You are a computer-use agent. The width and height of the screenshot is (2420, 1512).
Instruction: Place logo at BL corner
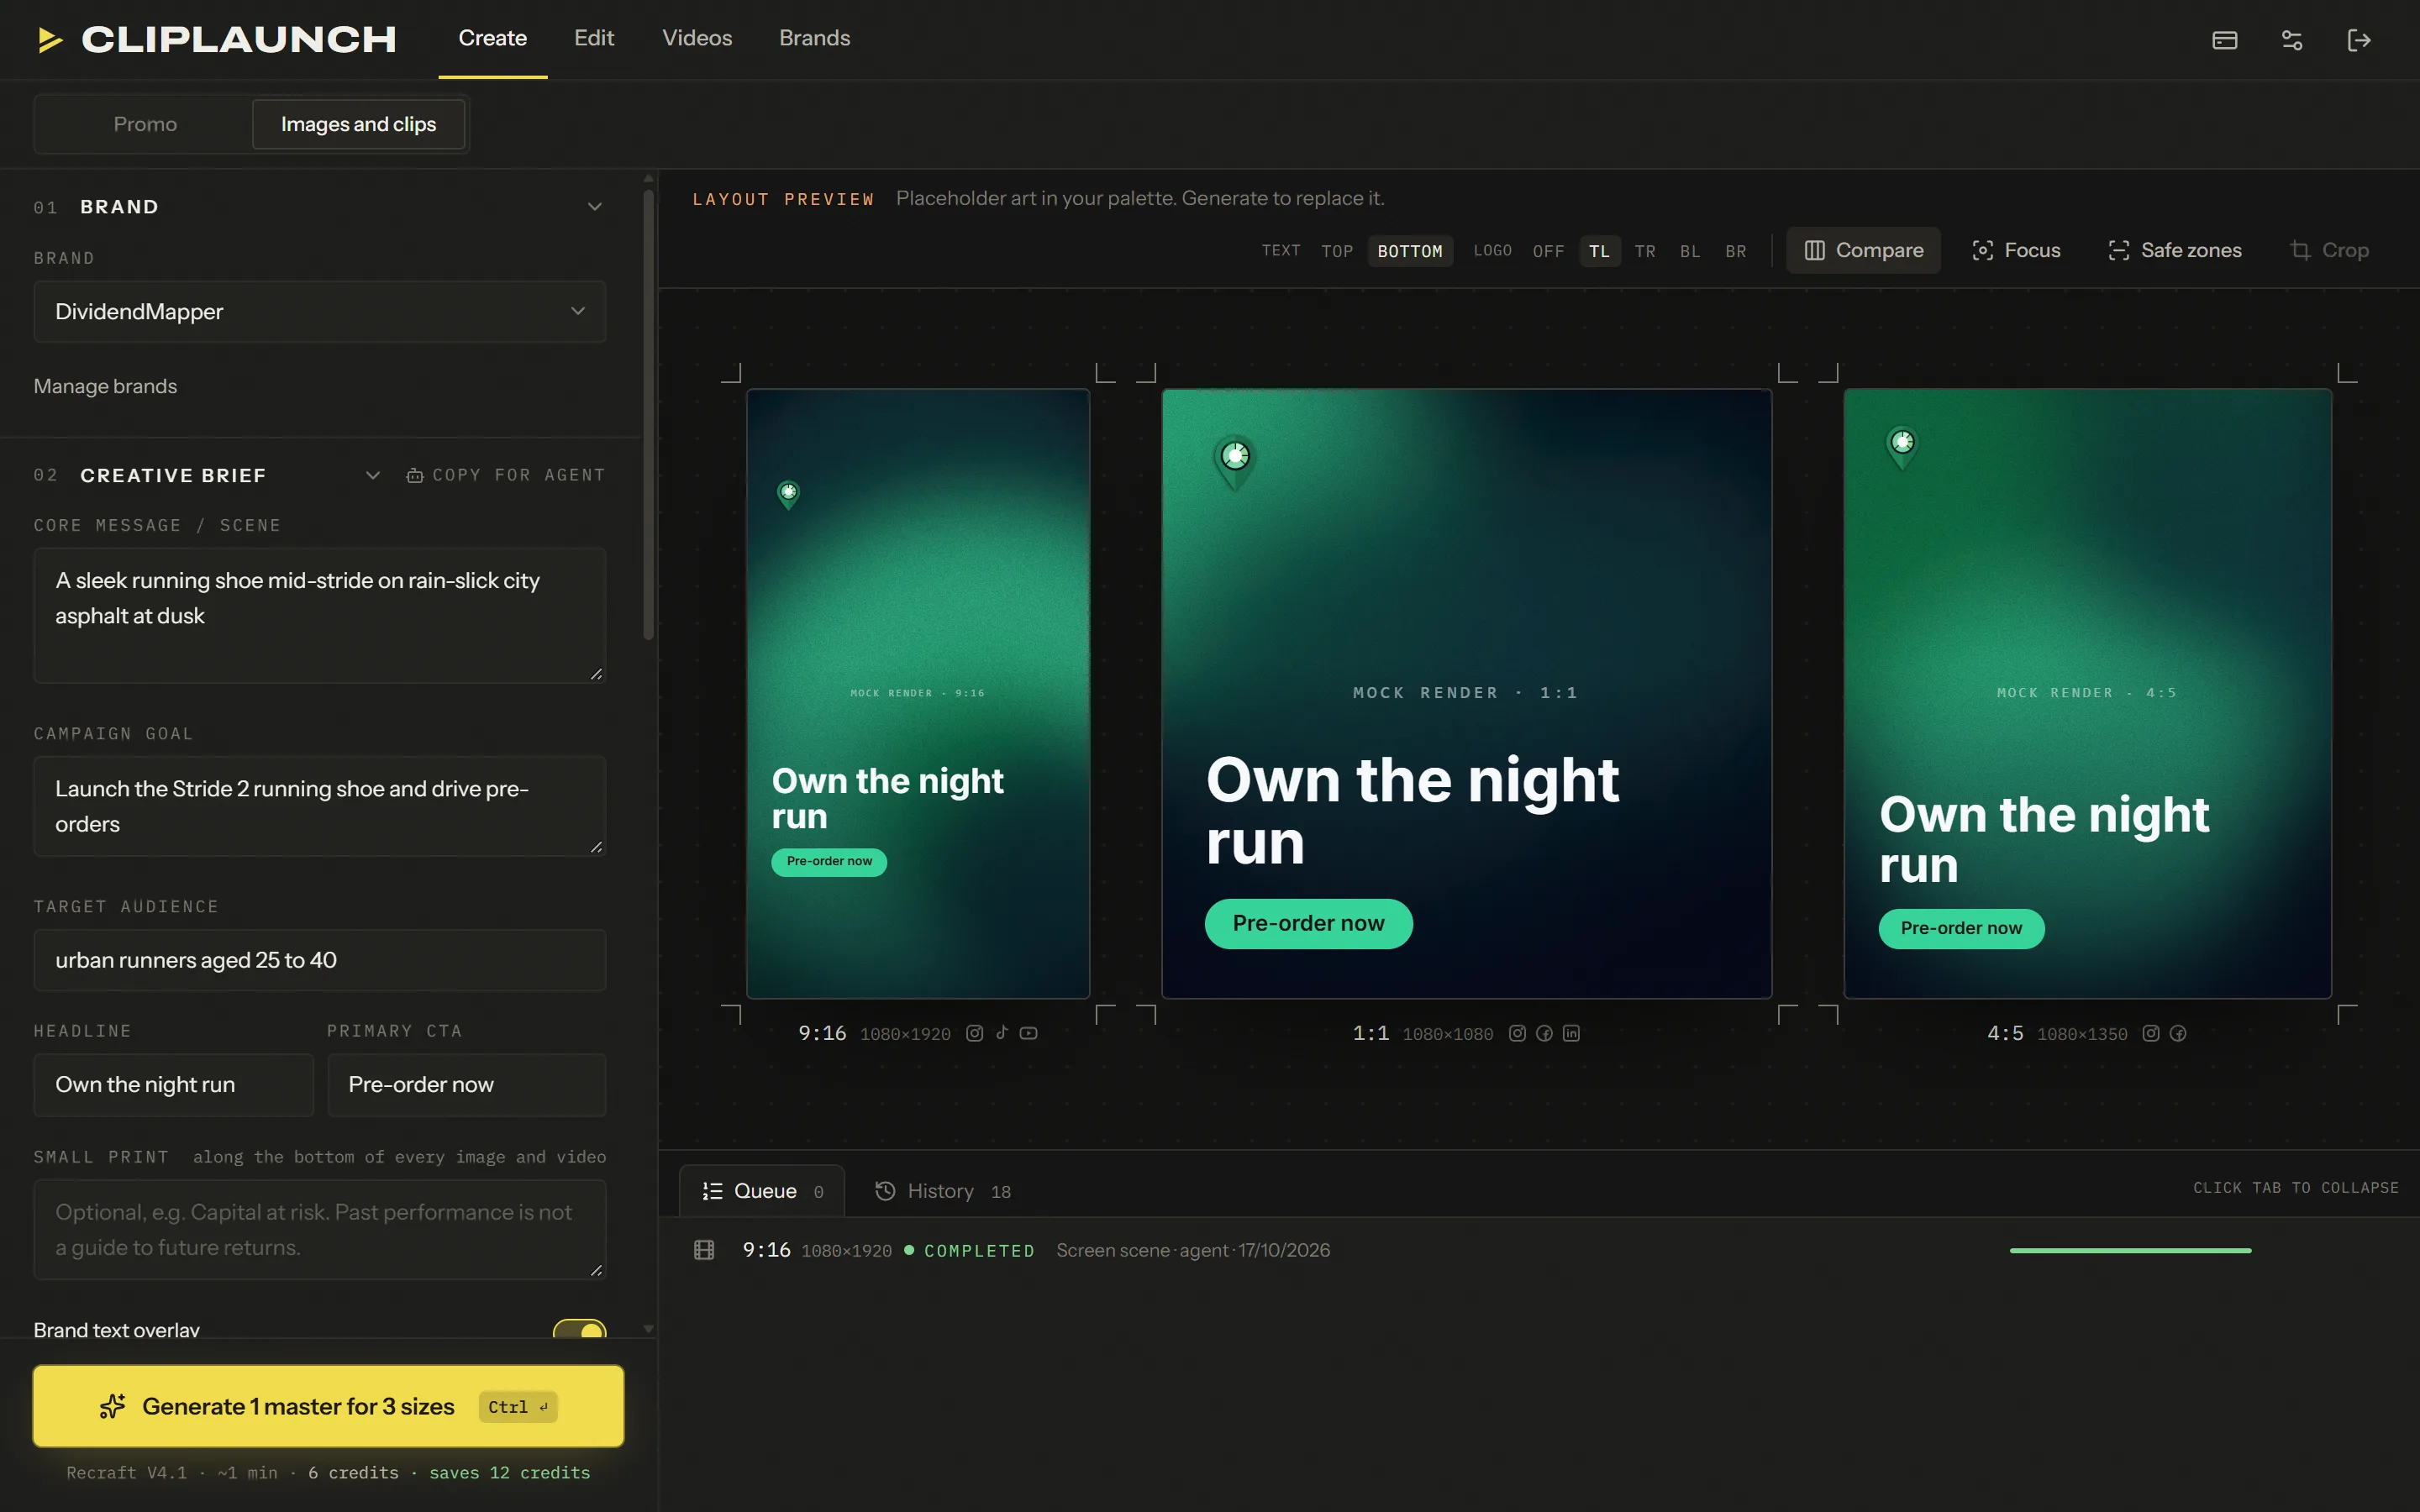pos(1690,251)
